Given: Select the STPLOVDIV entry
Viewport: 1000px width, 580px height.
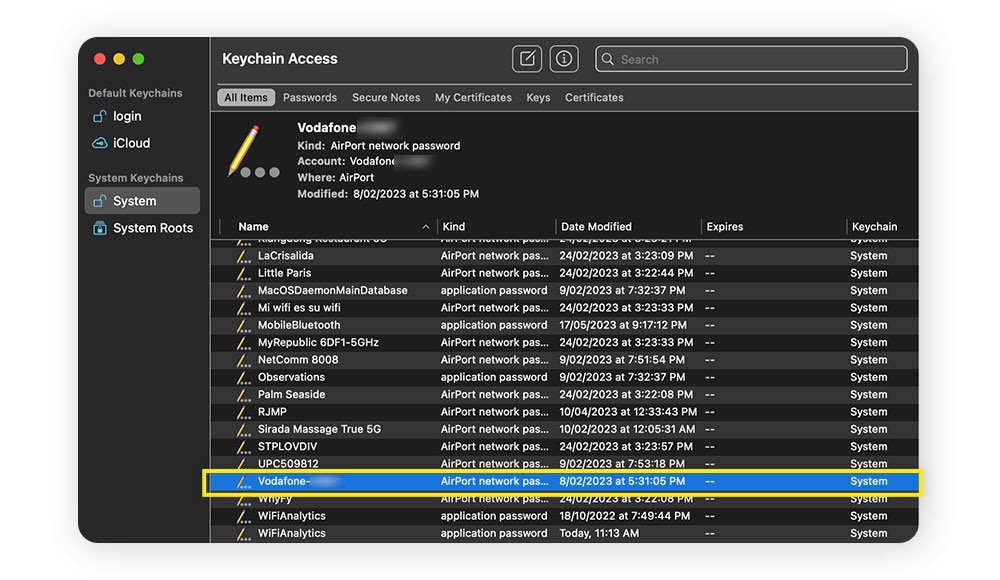Looking at the screenshot, I should coord(564,447).
